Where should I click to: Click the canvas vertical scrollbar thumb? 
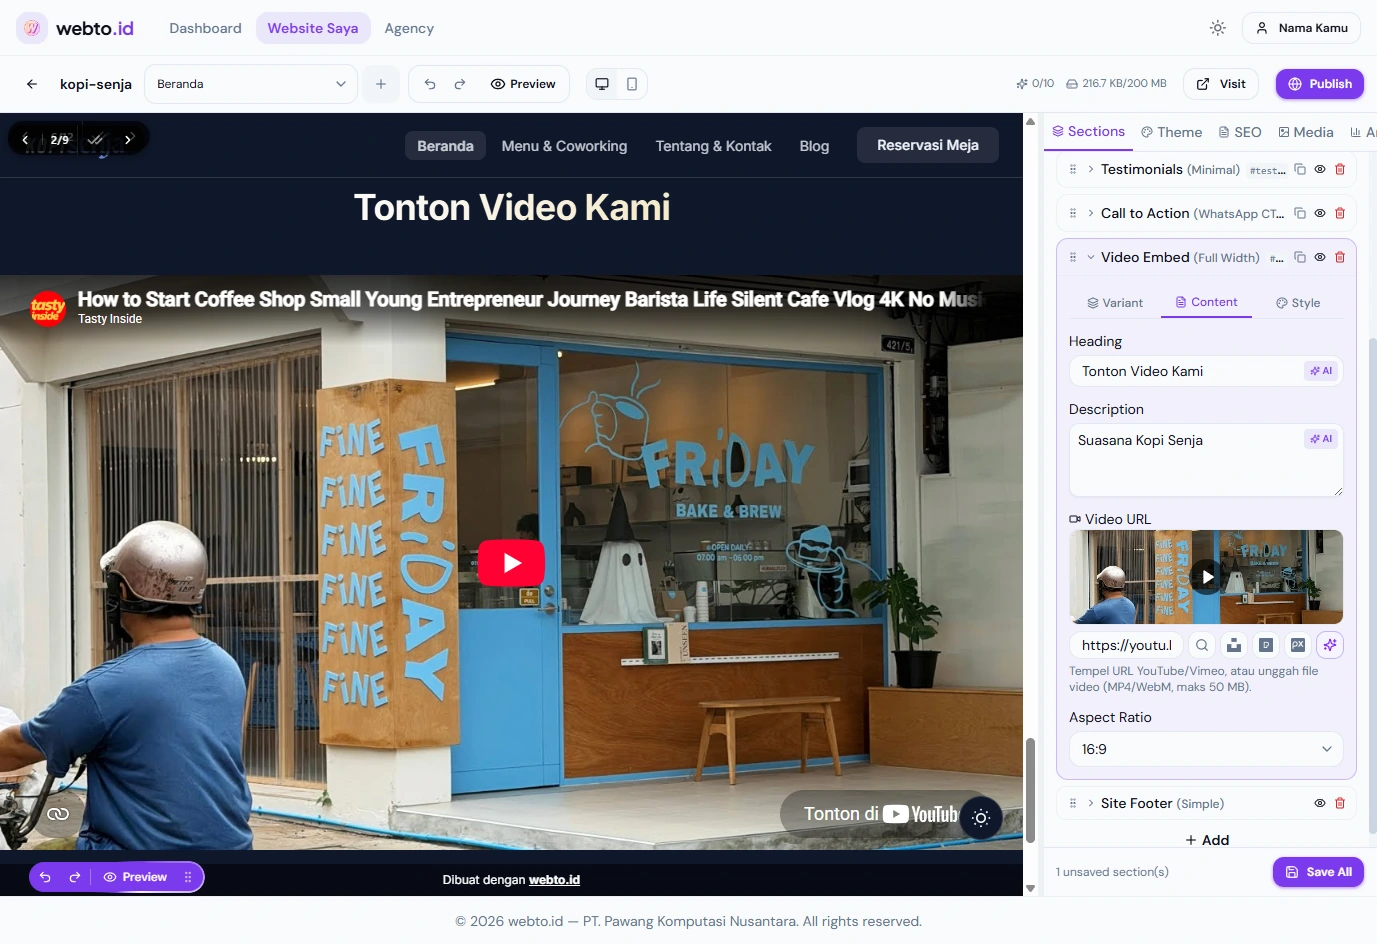[1030, 790]
